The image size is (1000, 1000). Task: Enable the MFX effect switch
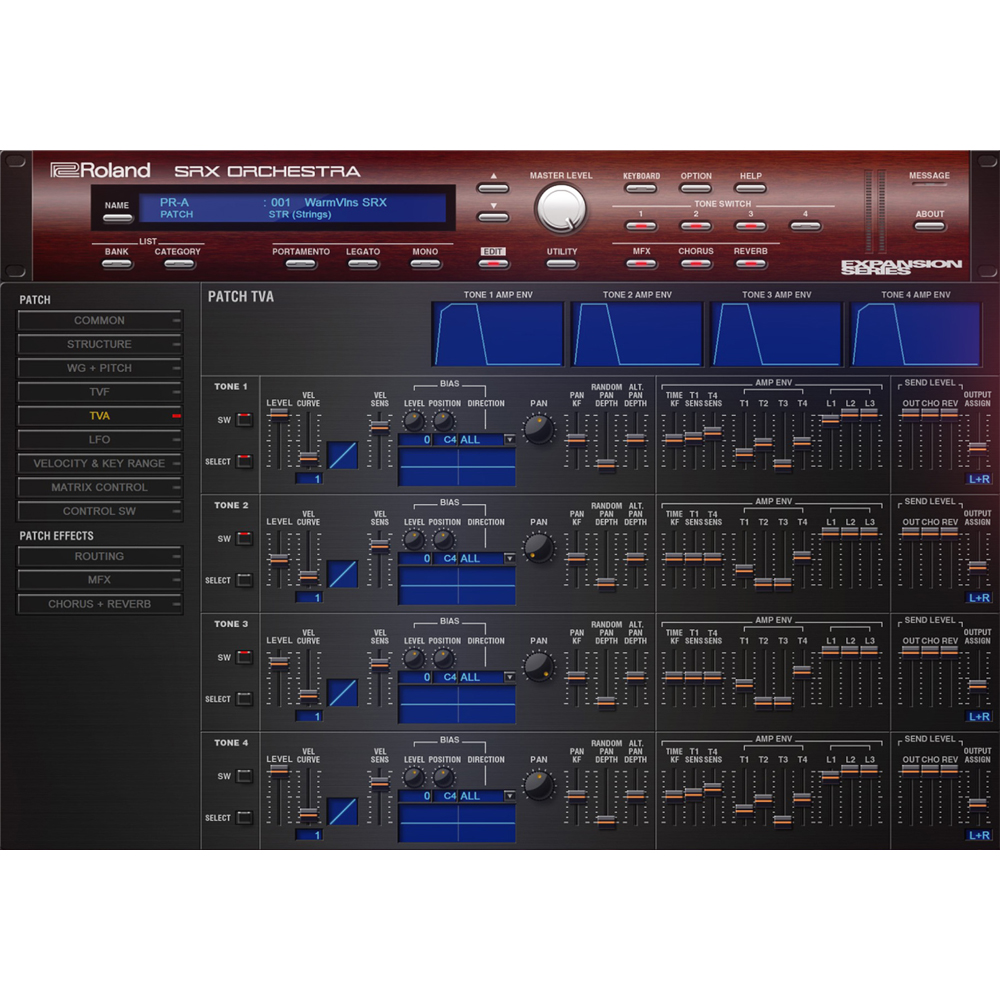point(641,263)
